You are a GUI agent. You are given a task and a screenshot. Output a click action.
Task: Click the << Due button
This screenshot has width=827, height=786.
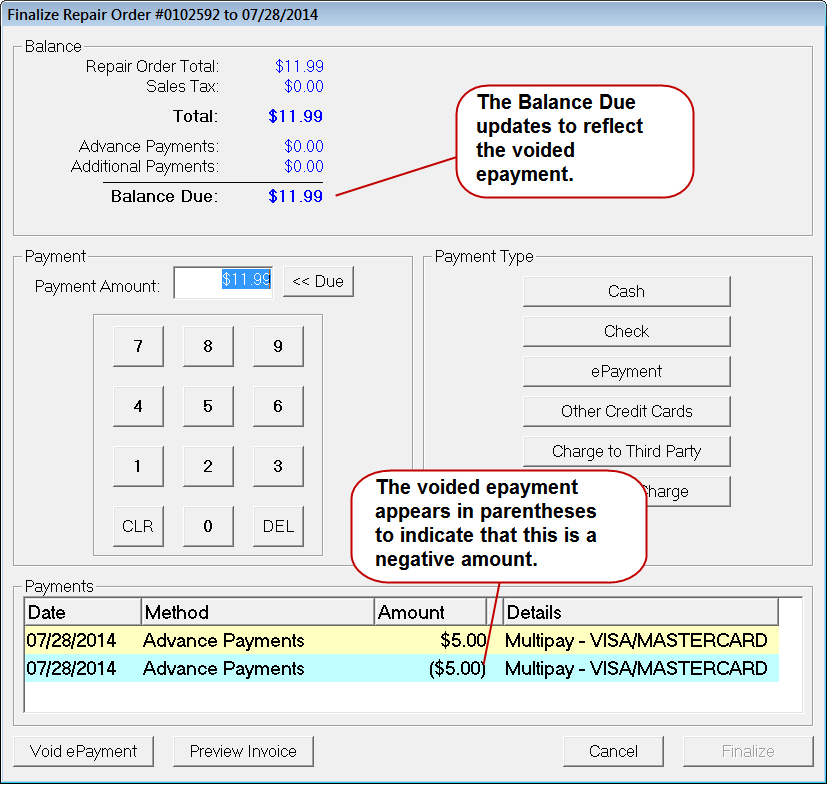[x=318, y=281]
